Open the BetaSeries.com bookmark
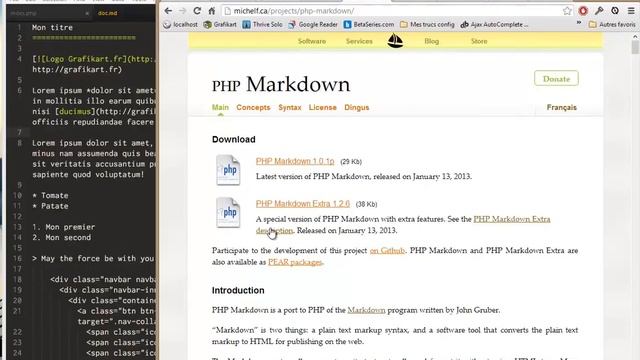Image resolution: width=640 pixels, height=360 pixels. click(x=369, y=24)
